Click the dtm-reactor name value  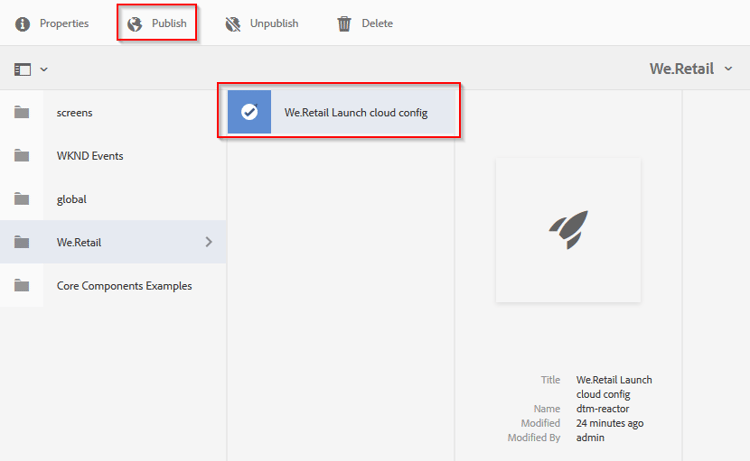603,409
